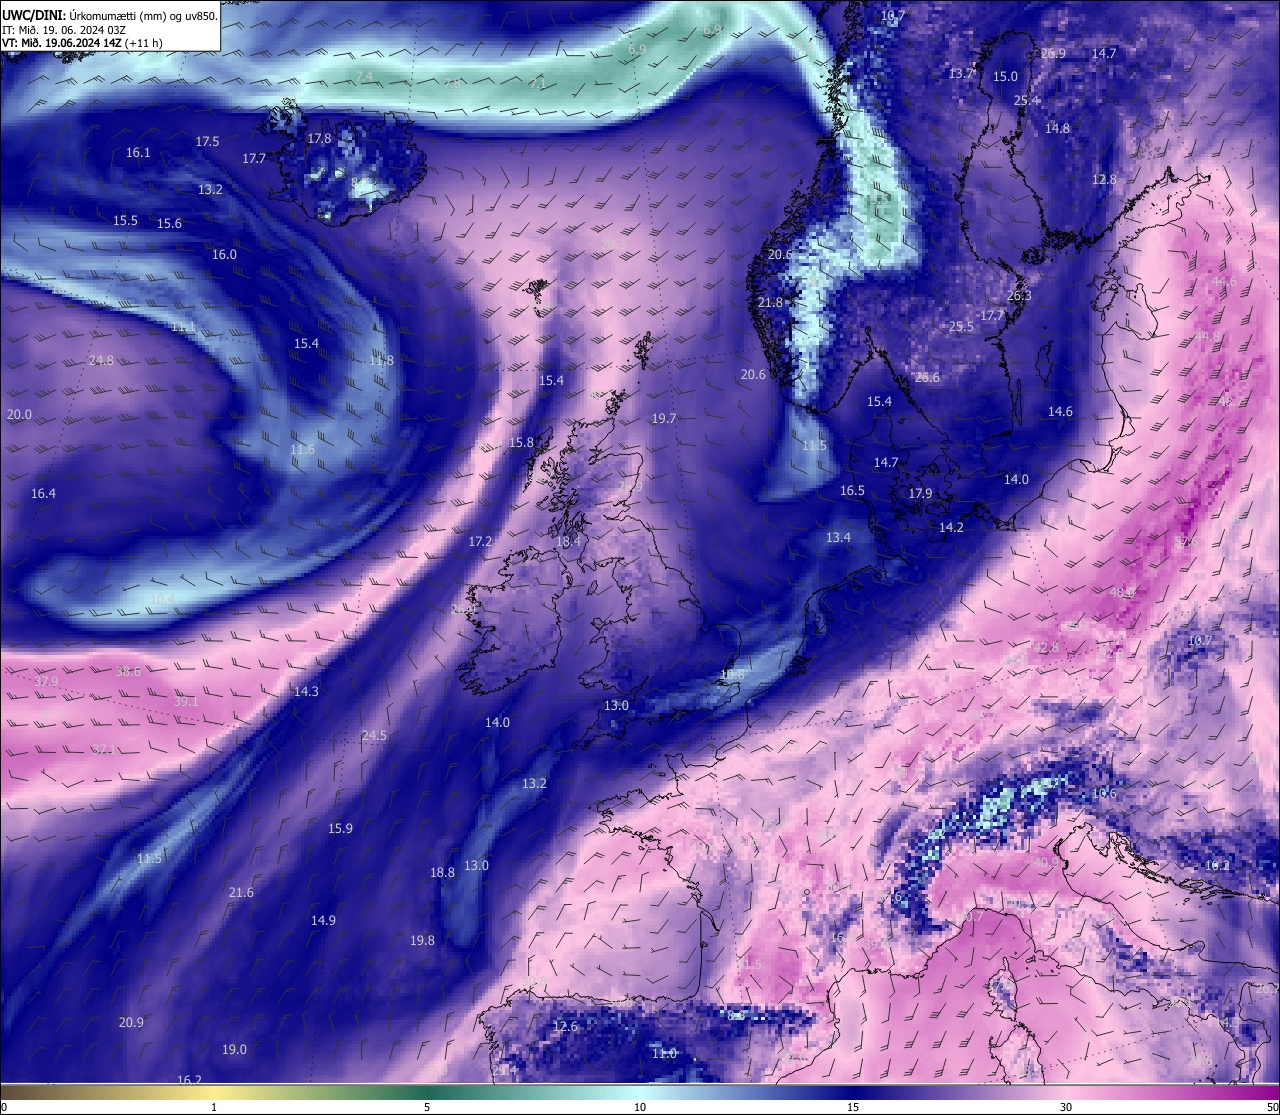
Task: Click the 15.6 map value
Action: tap(169, 224)
